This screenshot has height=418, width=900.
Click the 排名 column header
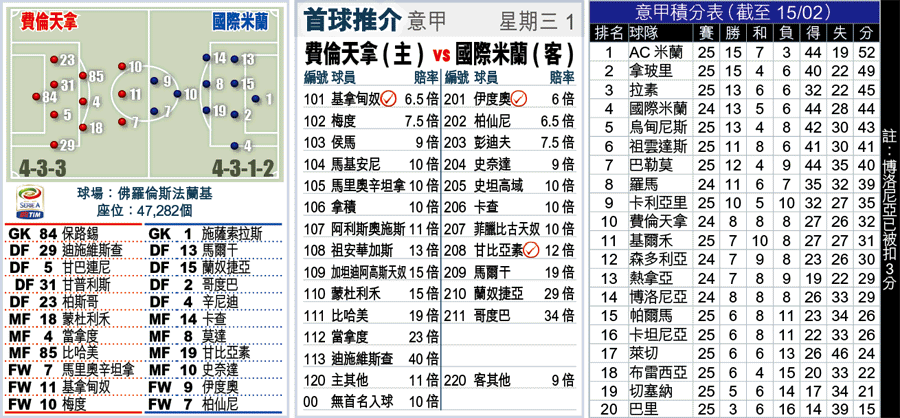(x=609, y=32)
